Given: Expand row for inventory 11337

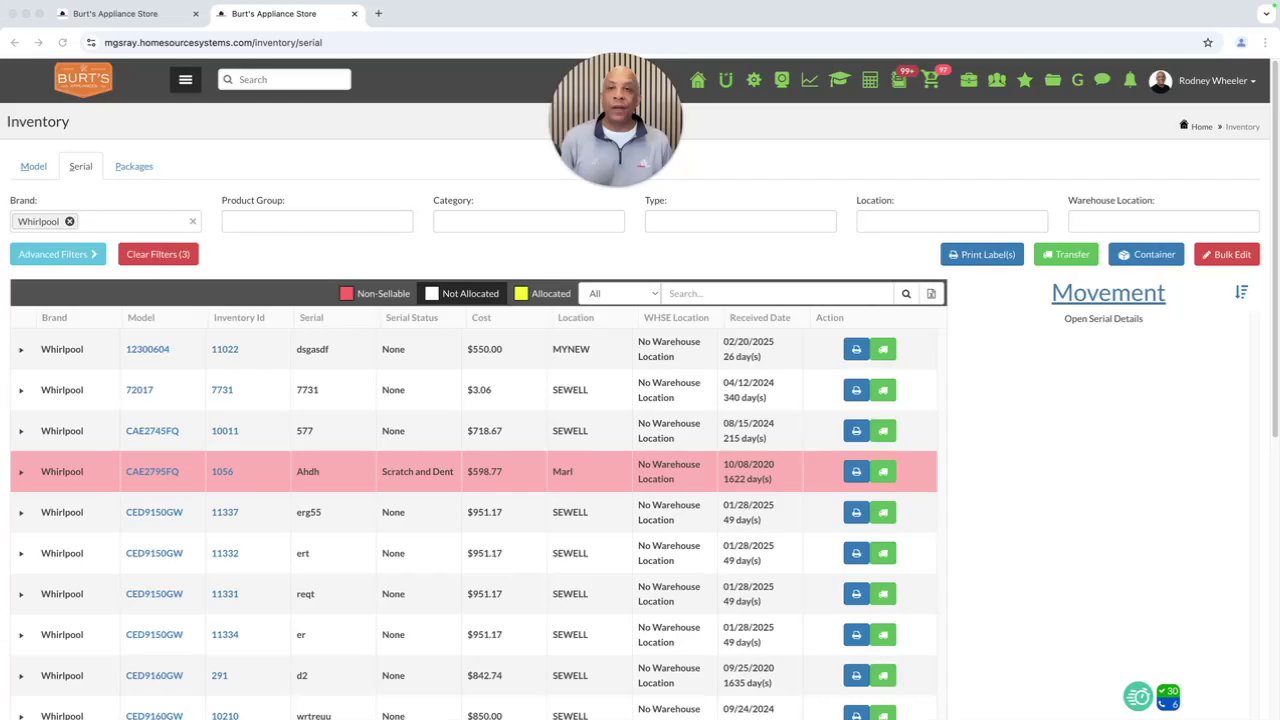Looking at the screenshot, I should (x=21, y=513).
